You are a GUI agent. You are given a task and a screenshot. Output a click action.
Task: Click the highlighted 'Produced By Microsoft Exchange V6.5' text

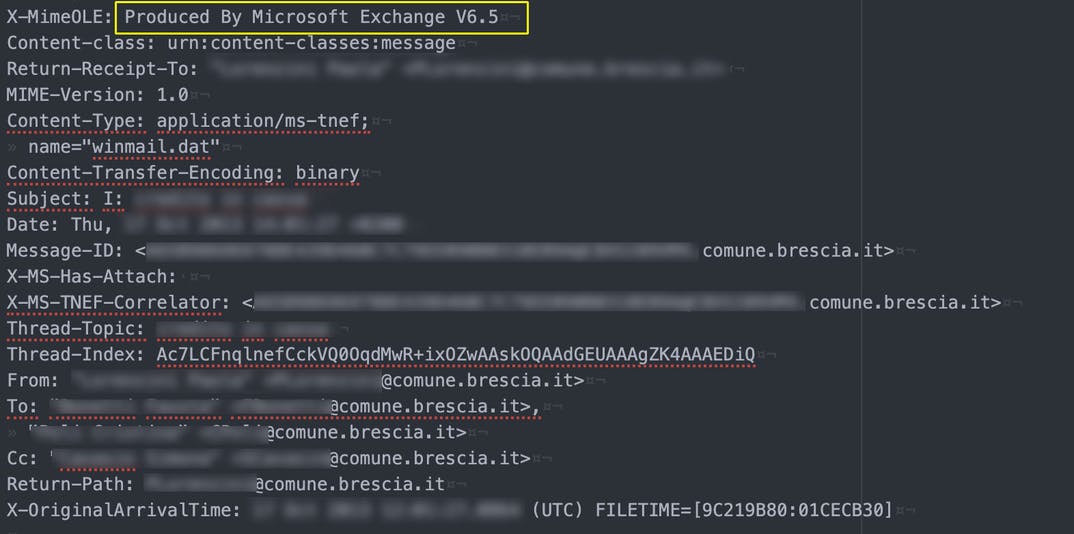pyautogui.click(x=312, y=18)
